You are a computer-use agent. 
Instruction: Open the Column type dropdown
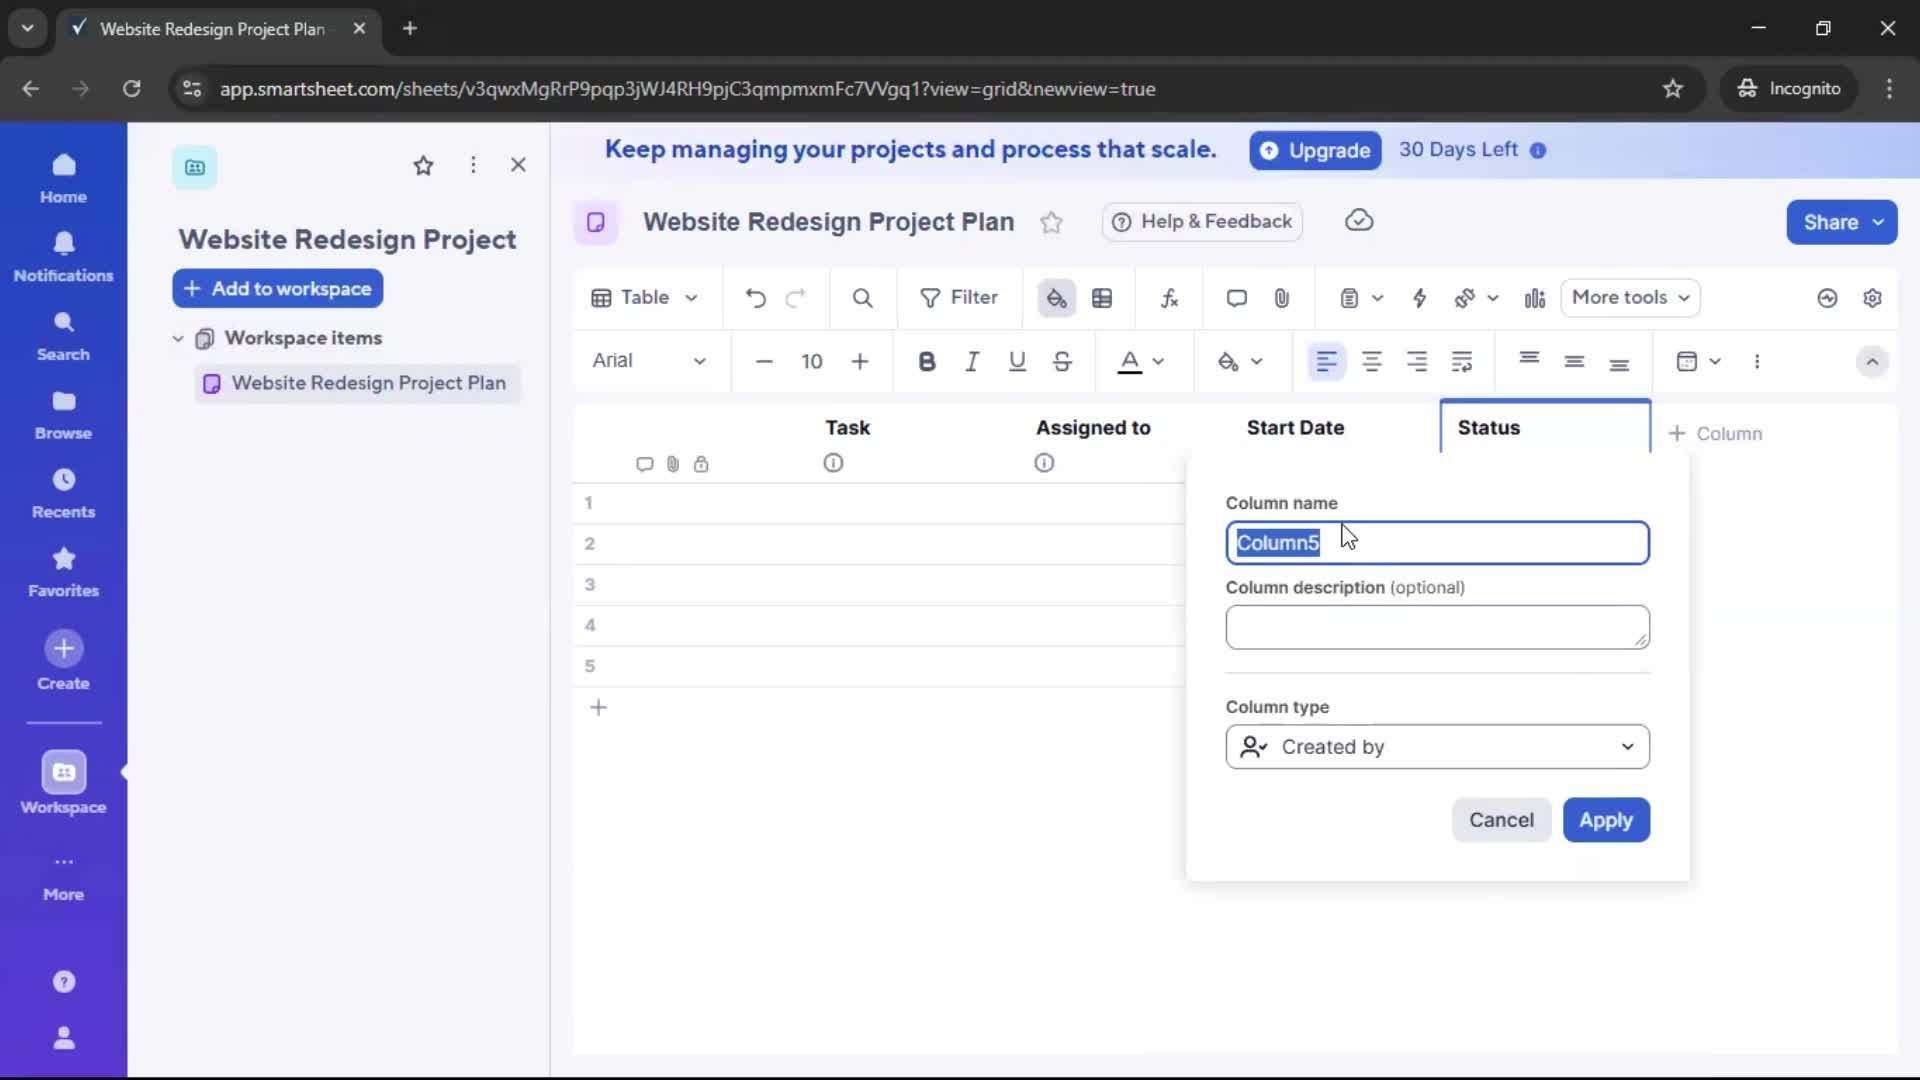[x=1437, y=746]
